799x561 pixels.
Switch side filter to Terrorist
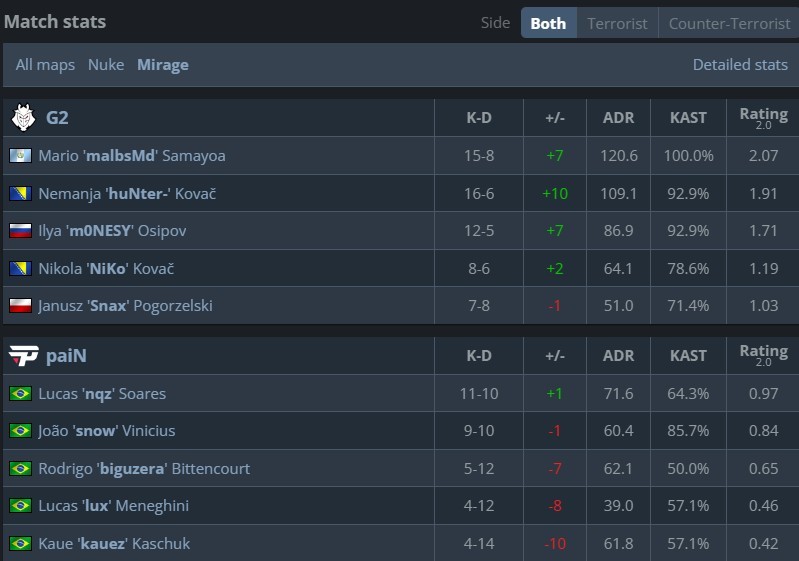pyautogui.click(x=617, y=23)
